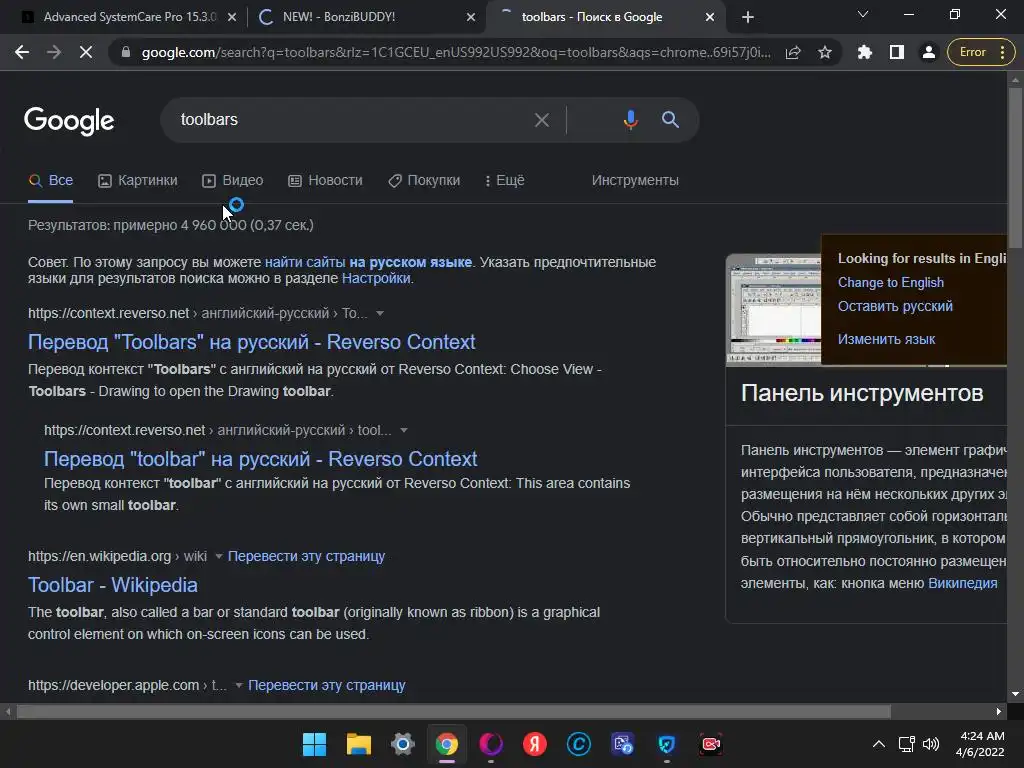Open the tab search chevron
The width and height of the screenshot is (1024, 768).
tap(863, 14)
